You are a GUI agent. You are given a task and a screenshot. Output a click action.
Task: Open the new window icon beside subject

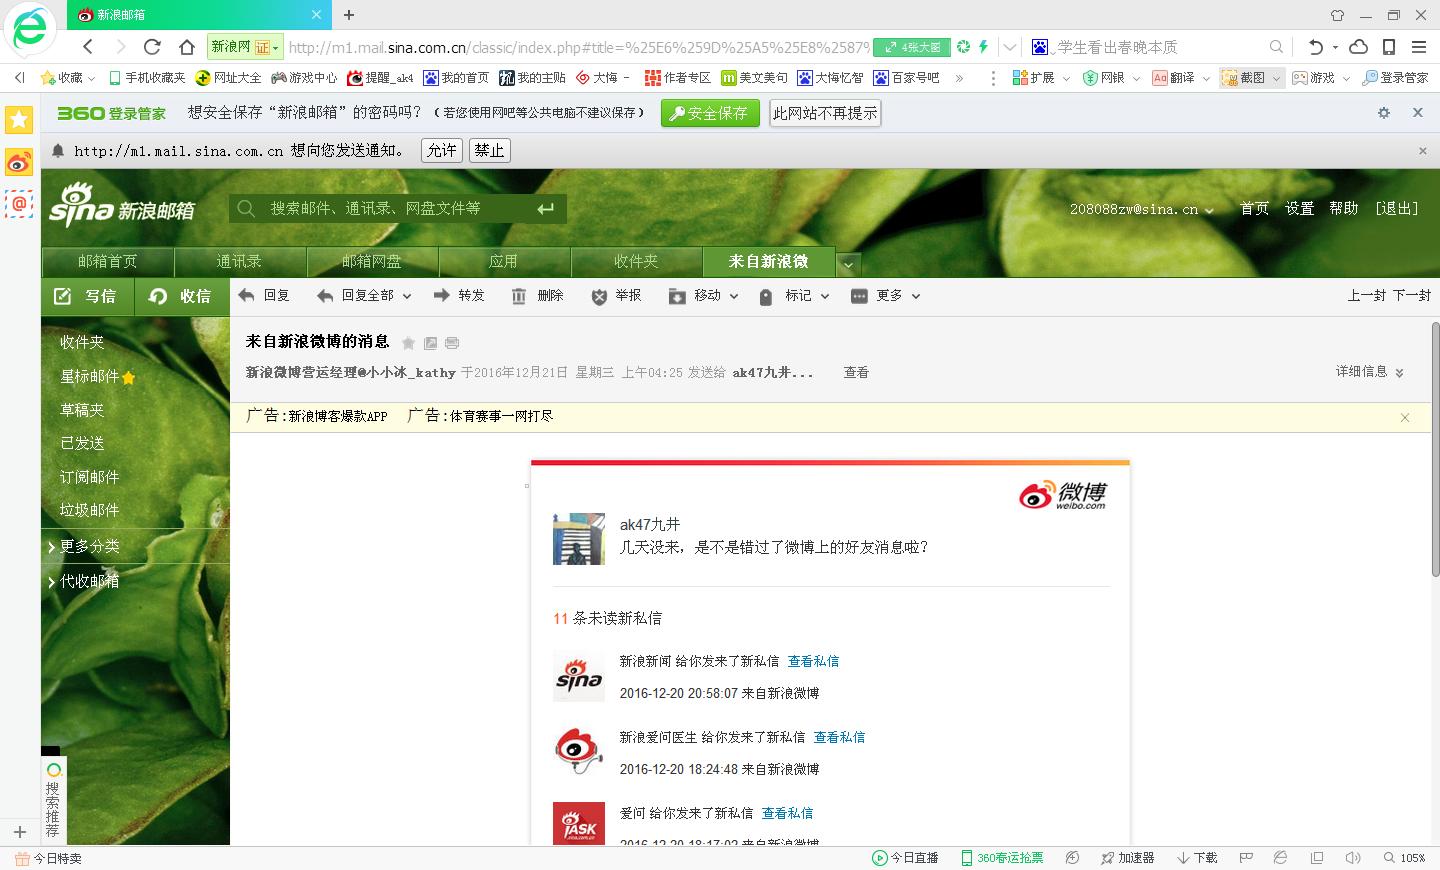click(430, 343)
